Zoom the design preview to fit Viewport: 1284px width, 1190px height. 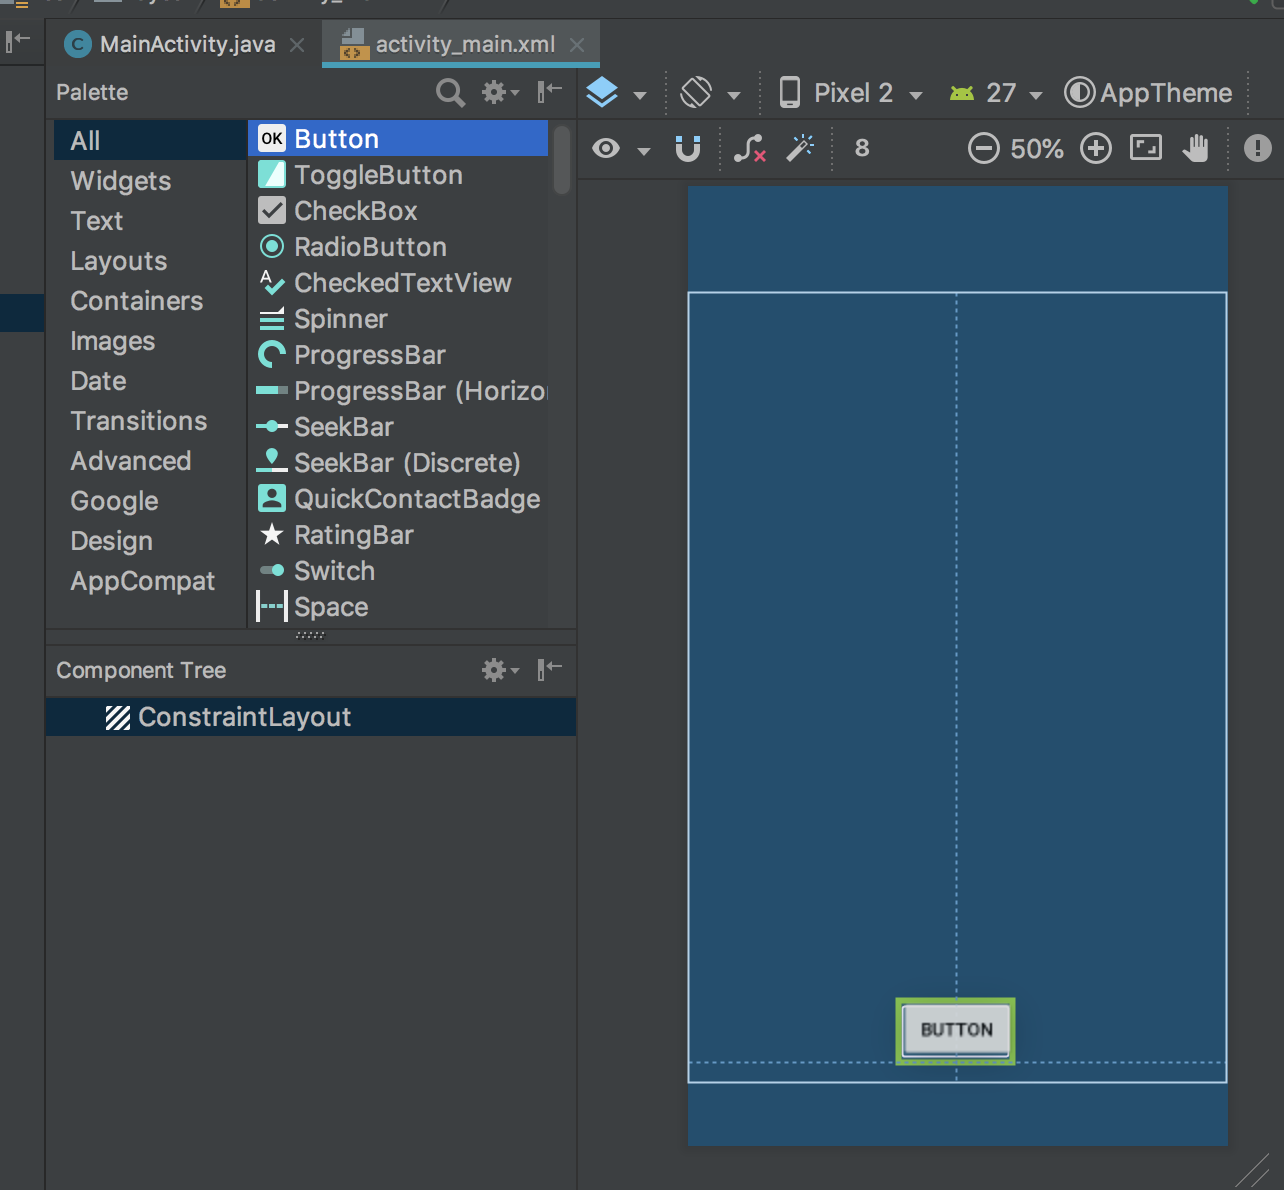pyautogui.click(x=1146, y=147)
